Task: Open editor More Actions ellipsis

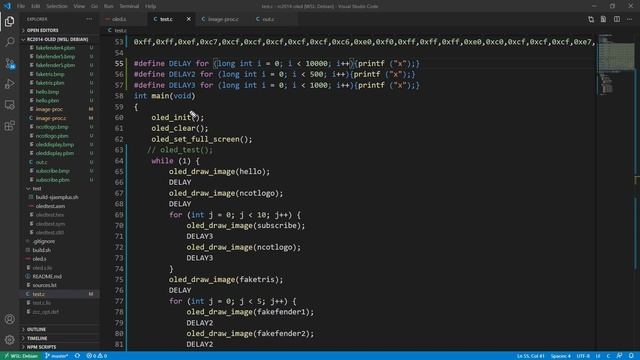Action: 629,19
